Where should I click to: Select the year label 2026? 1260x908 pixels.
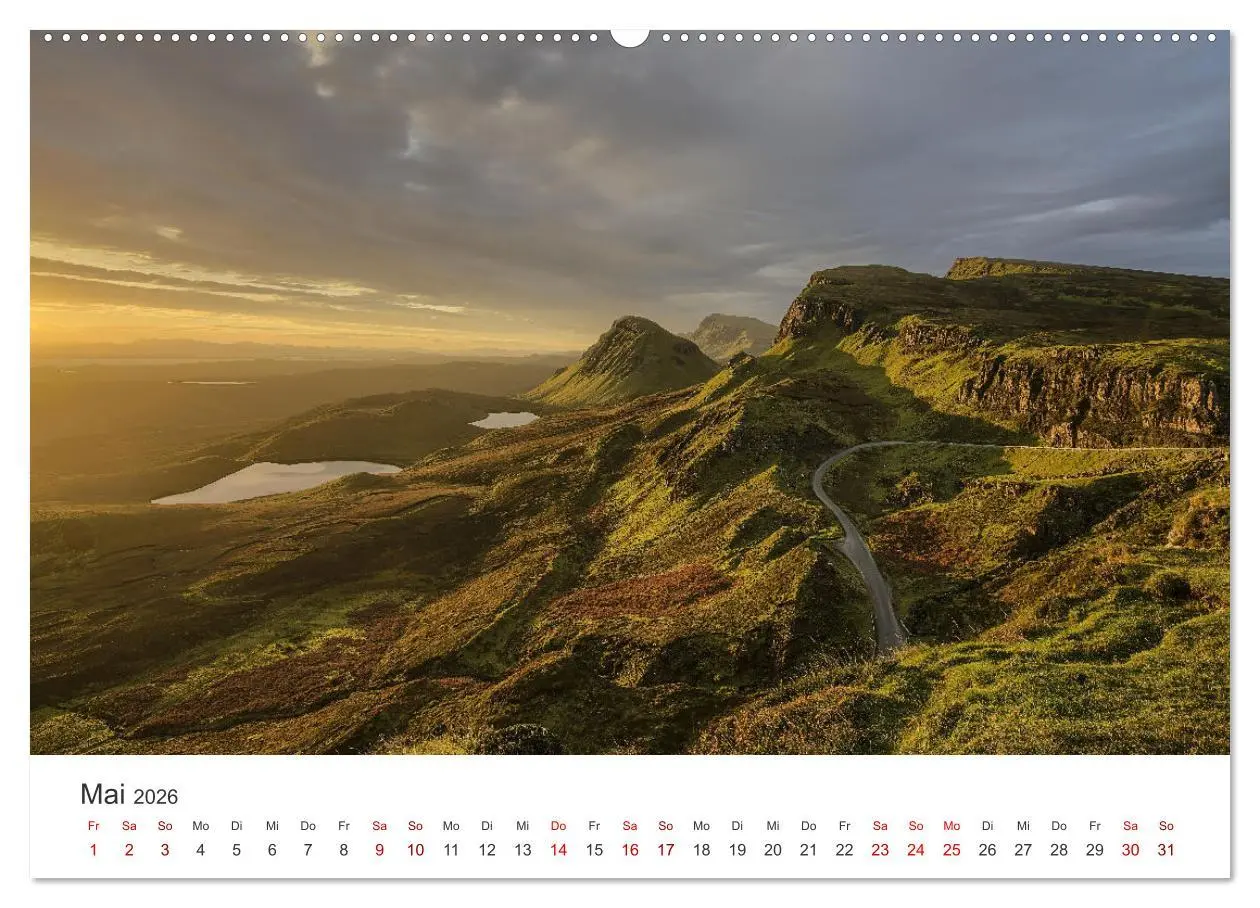pos(158,797)
